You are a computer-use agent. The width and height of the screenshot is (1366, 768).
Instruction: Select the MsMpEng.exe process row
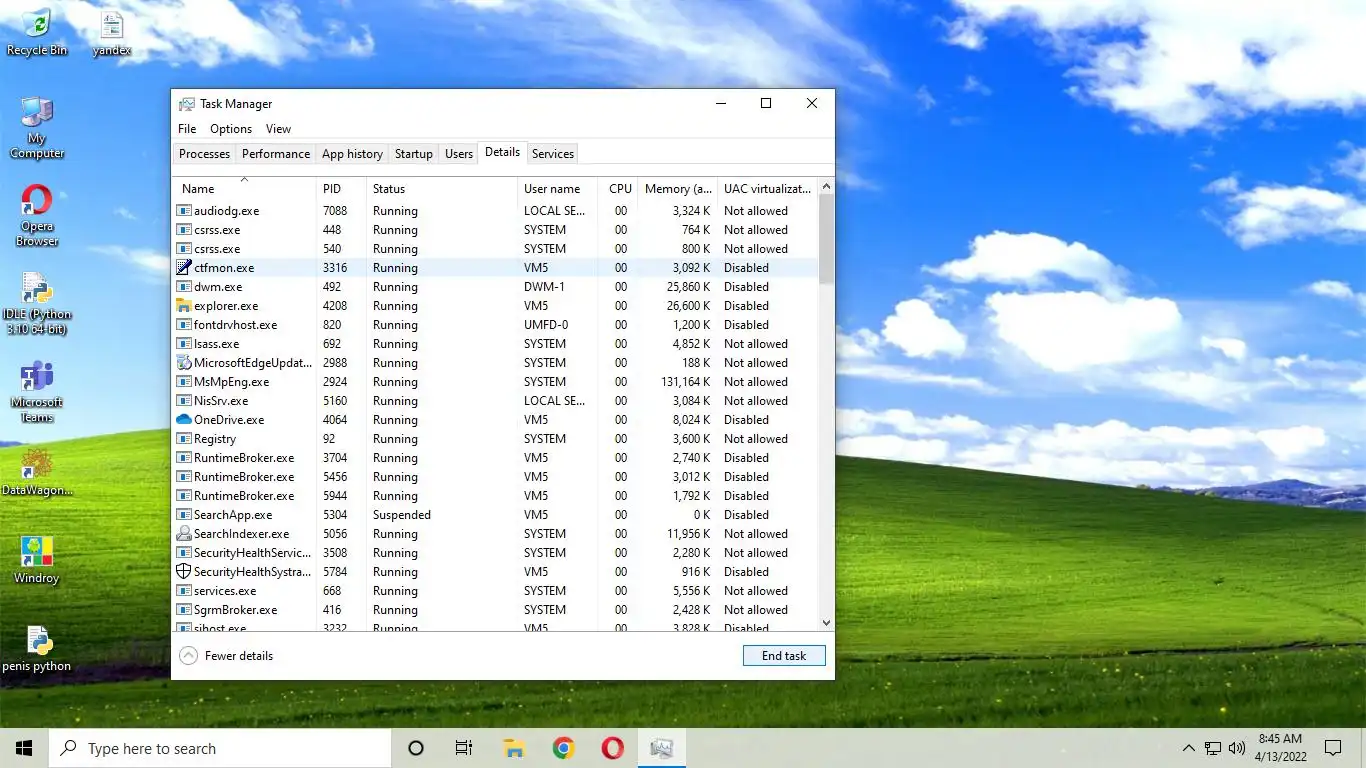click(495, 382)
